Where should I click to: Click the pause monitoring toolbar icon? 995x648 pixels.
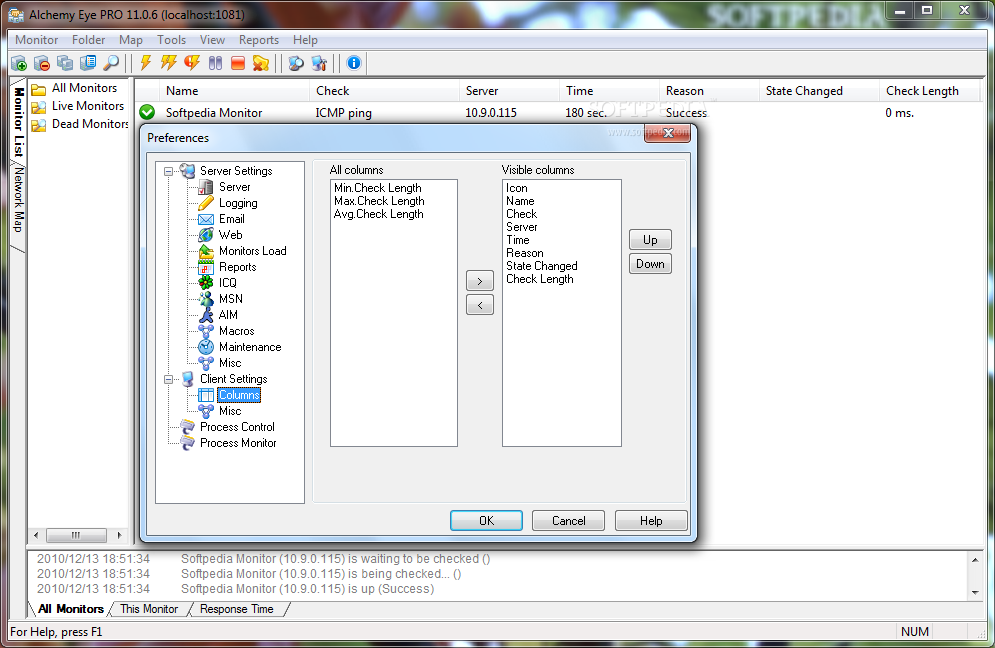click(215, 63)
